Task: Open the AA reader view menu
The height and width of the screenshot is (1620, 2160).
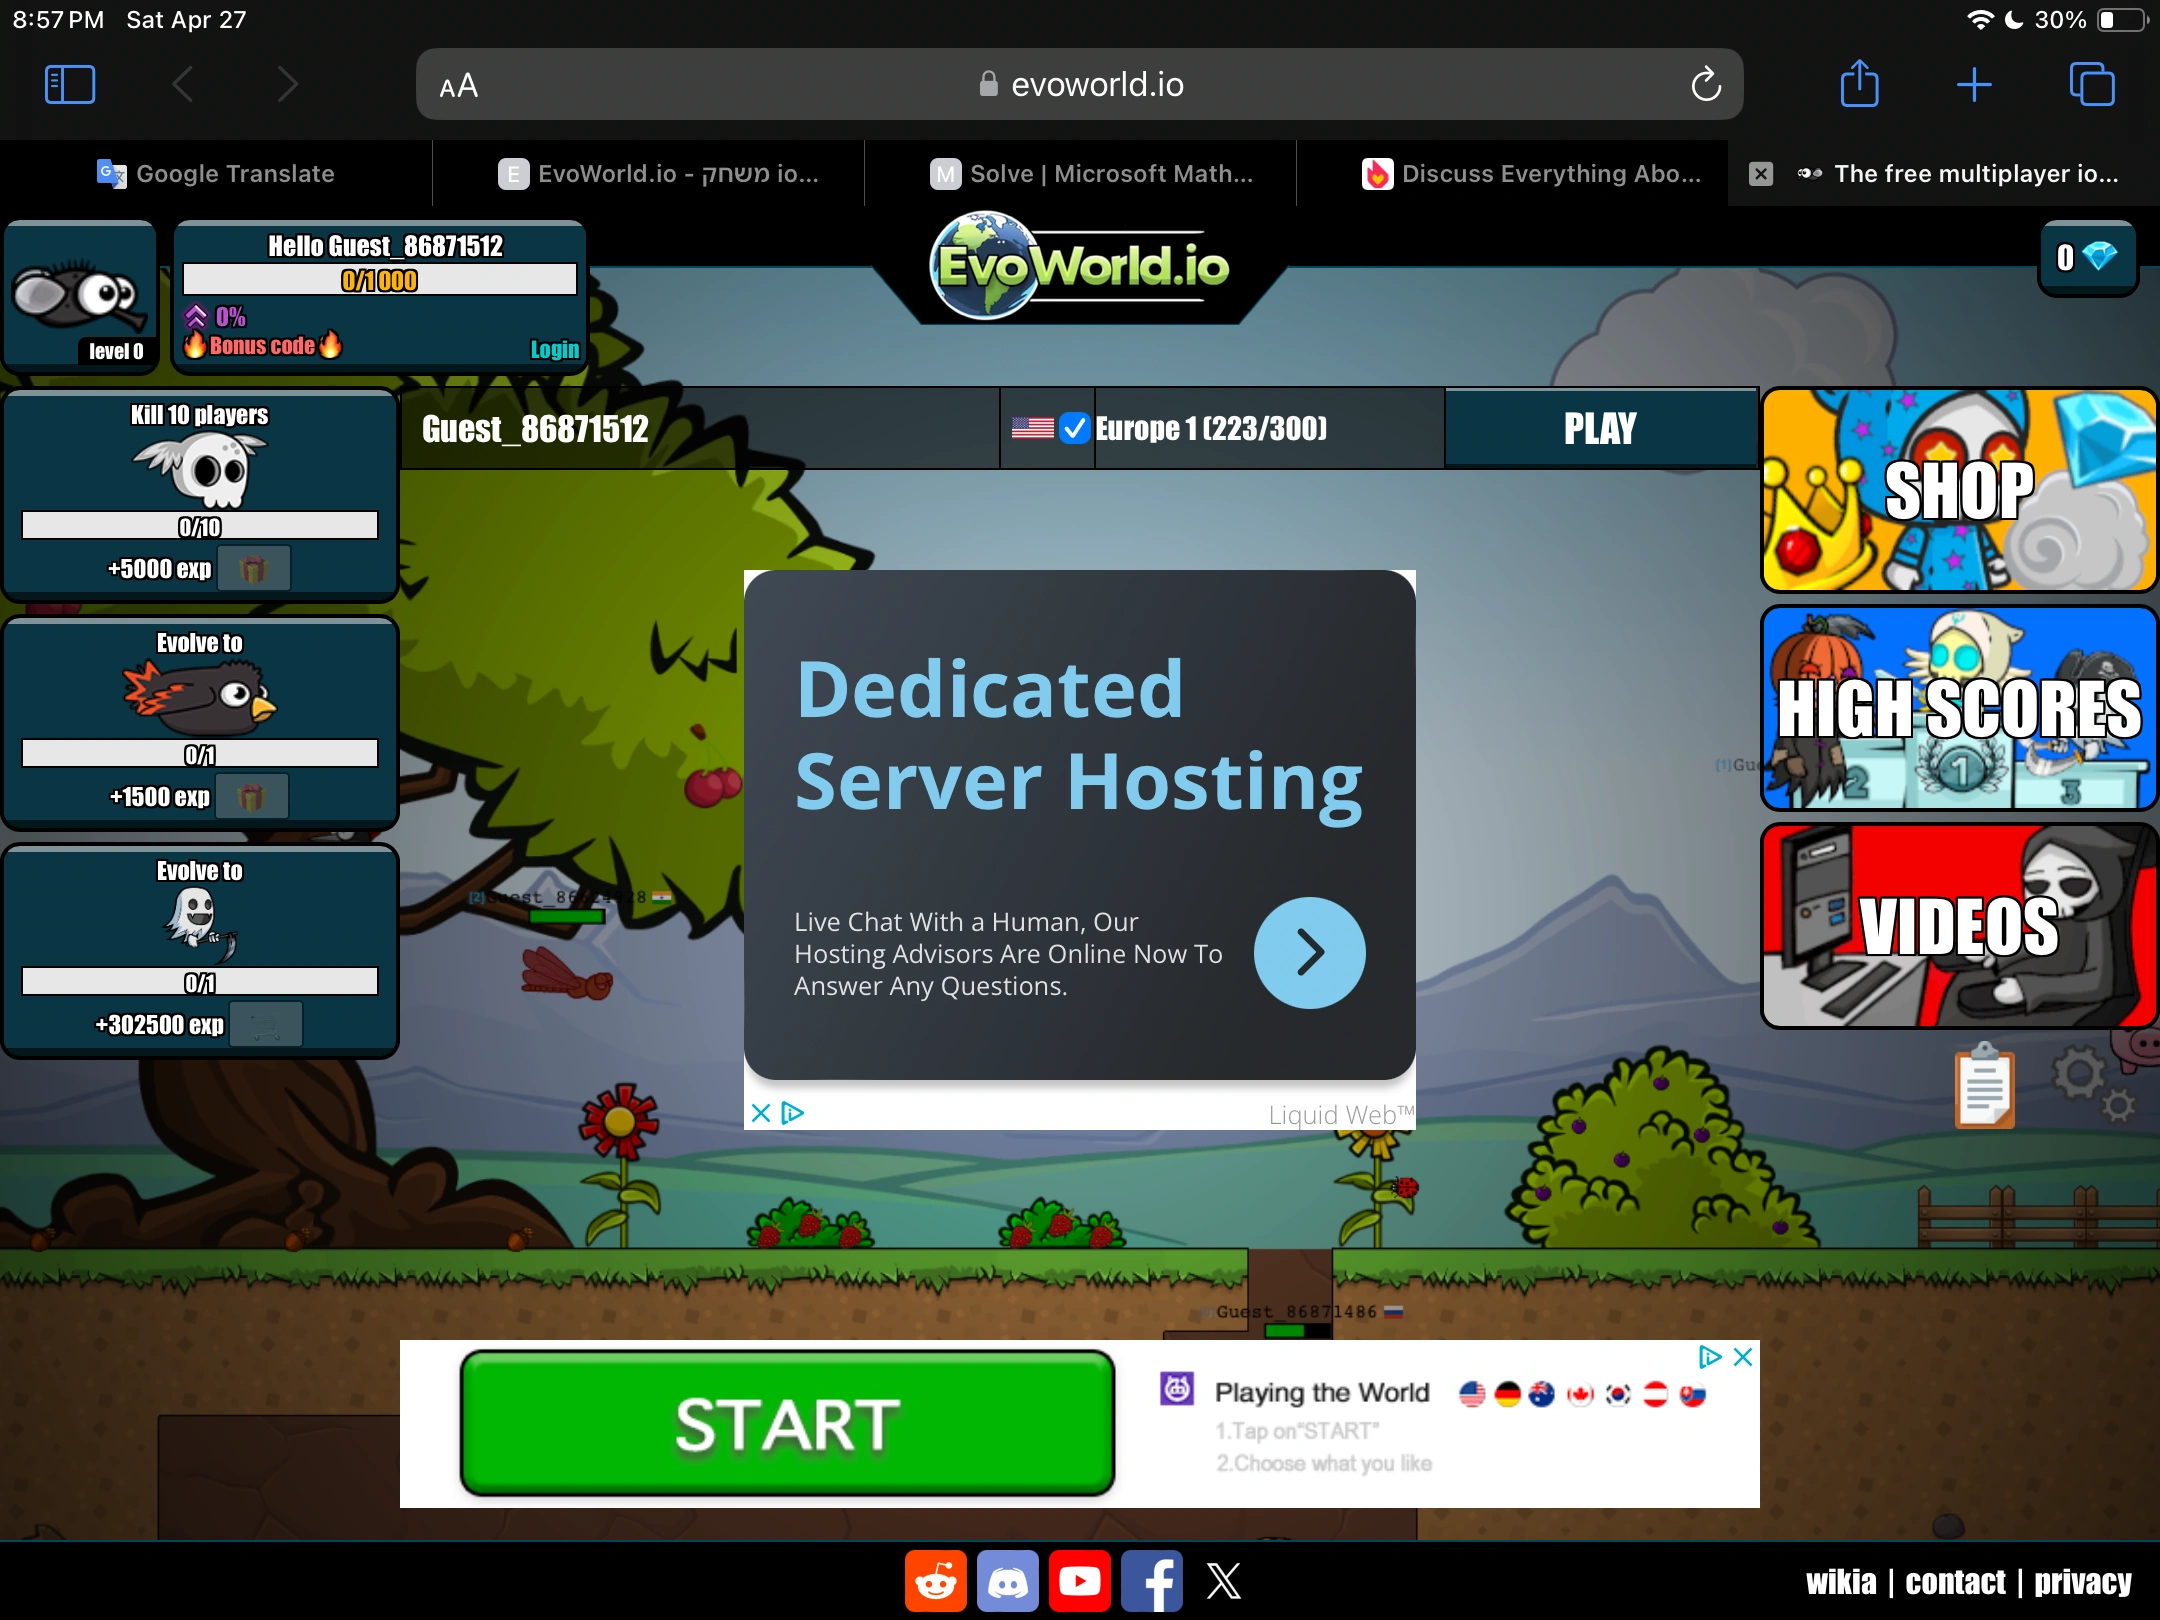Action: click(459, 86)
